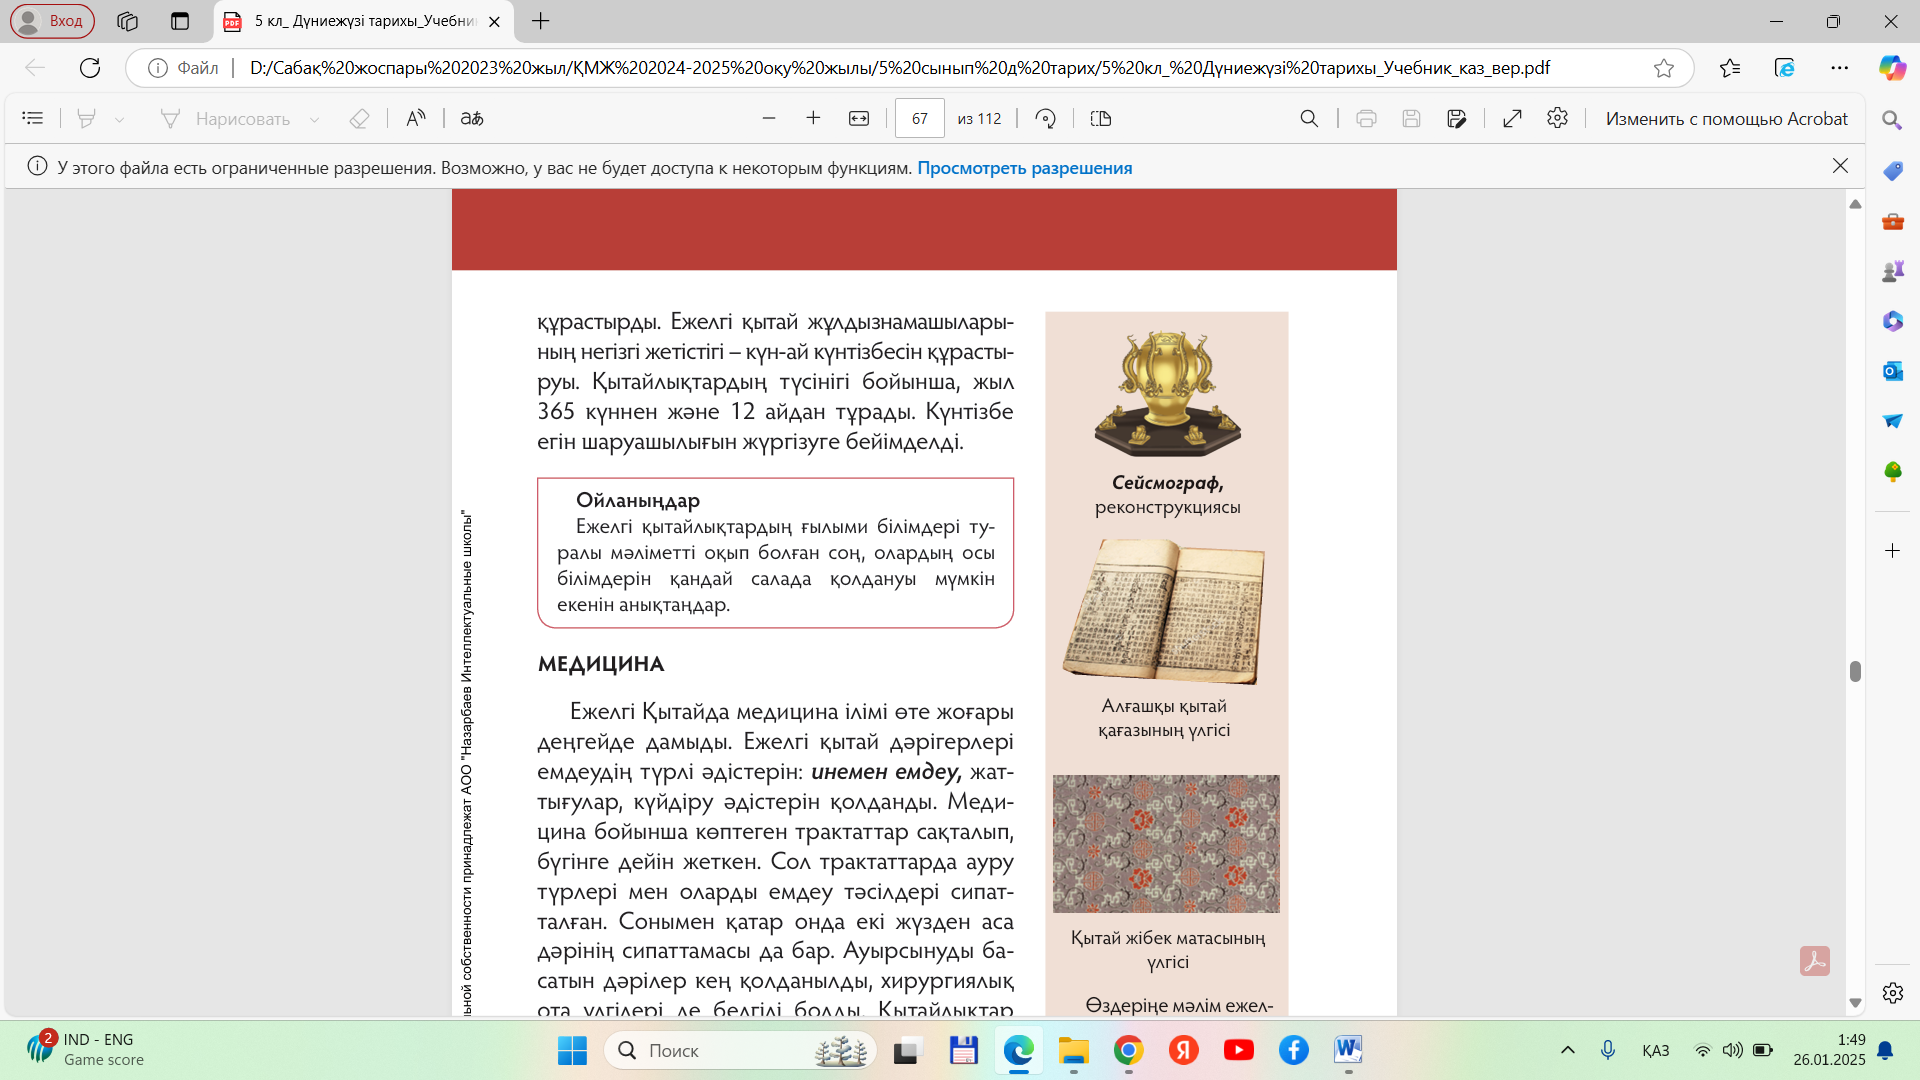Expand the Highlight color dropdown arrow
Image resolution: width=1920 pixels, height=1080 pixels.
[x=119, y=119]
